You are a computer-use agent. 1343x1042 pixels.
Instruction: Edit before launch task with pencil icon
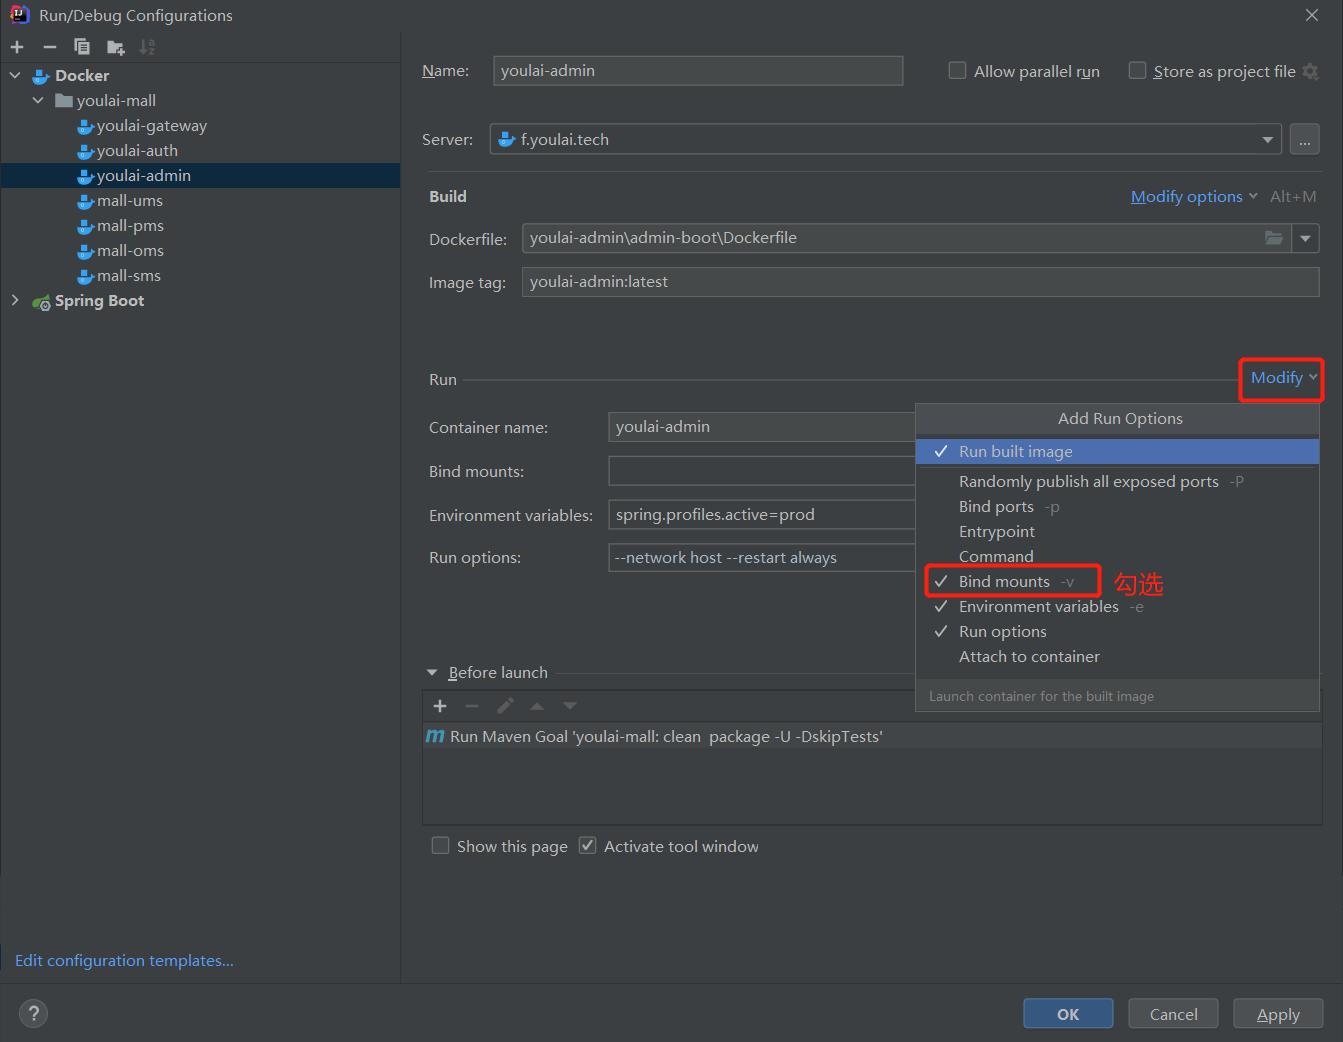[505, 706]
